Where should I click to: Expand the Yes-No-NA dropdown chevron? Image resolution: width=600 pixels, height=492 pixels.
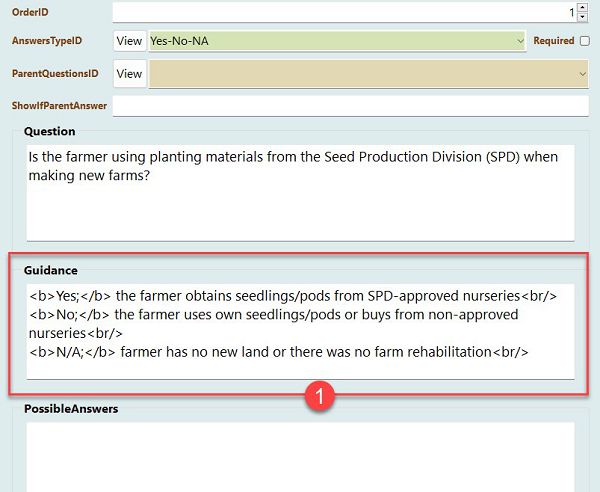coord(520,41)
